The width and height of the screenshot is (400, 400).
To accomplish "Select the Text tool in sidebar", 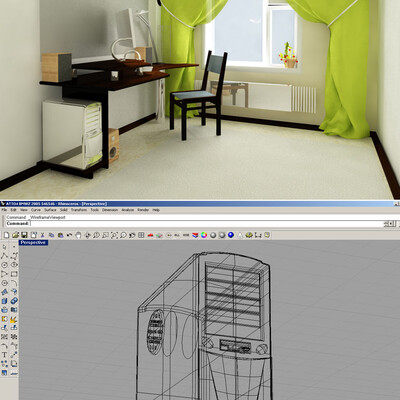I will [5, 355].
